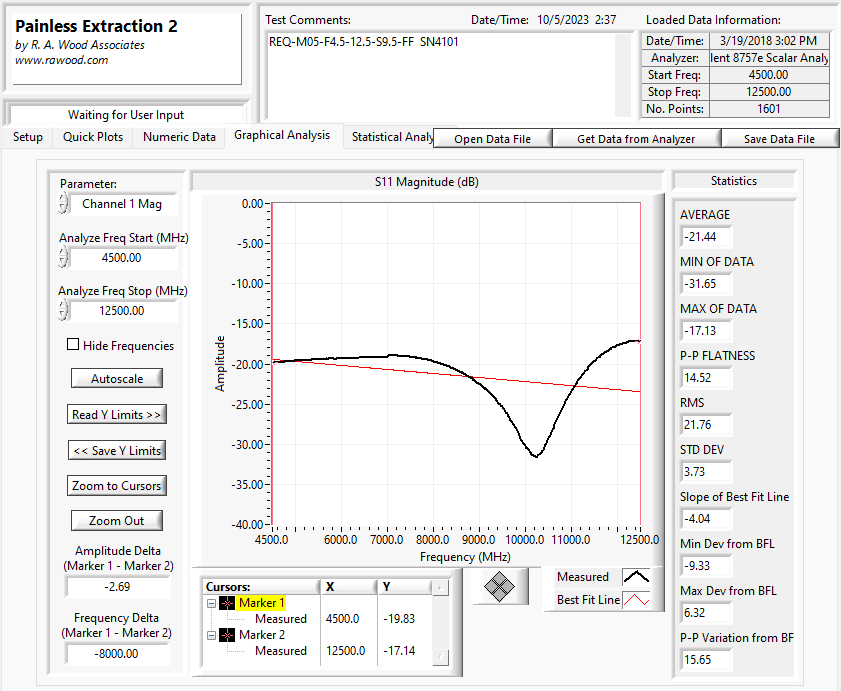Click the Amplitude Delta value -2.69
Viewport: 841px width, 691px height.
pos(117,586)
